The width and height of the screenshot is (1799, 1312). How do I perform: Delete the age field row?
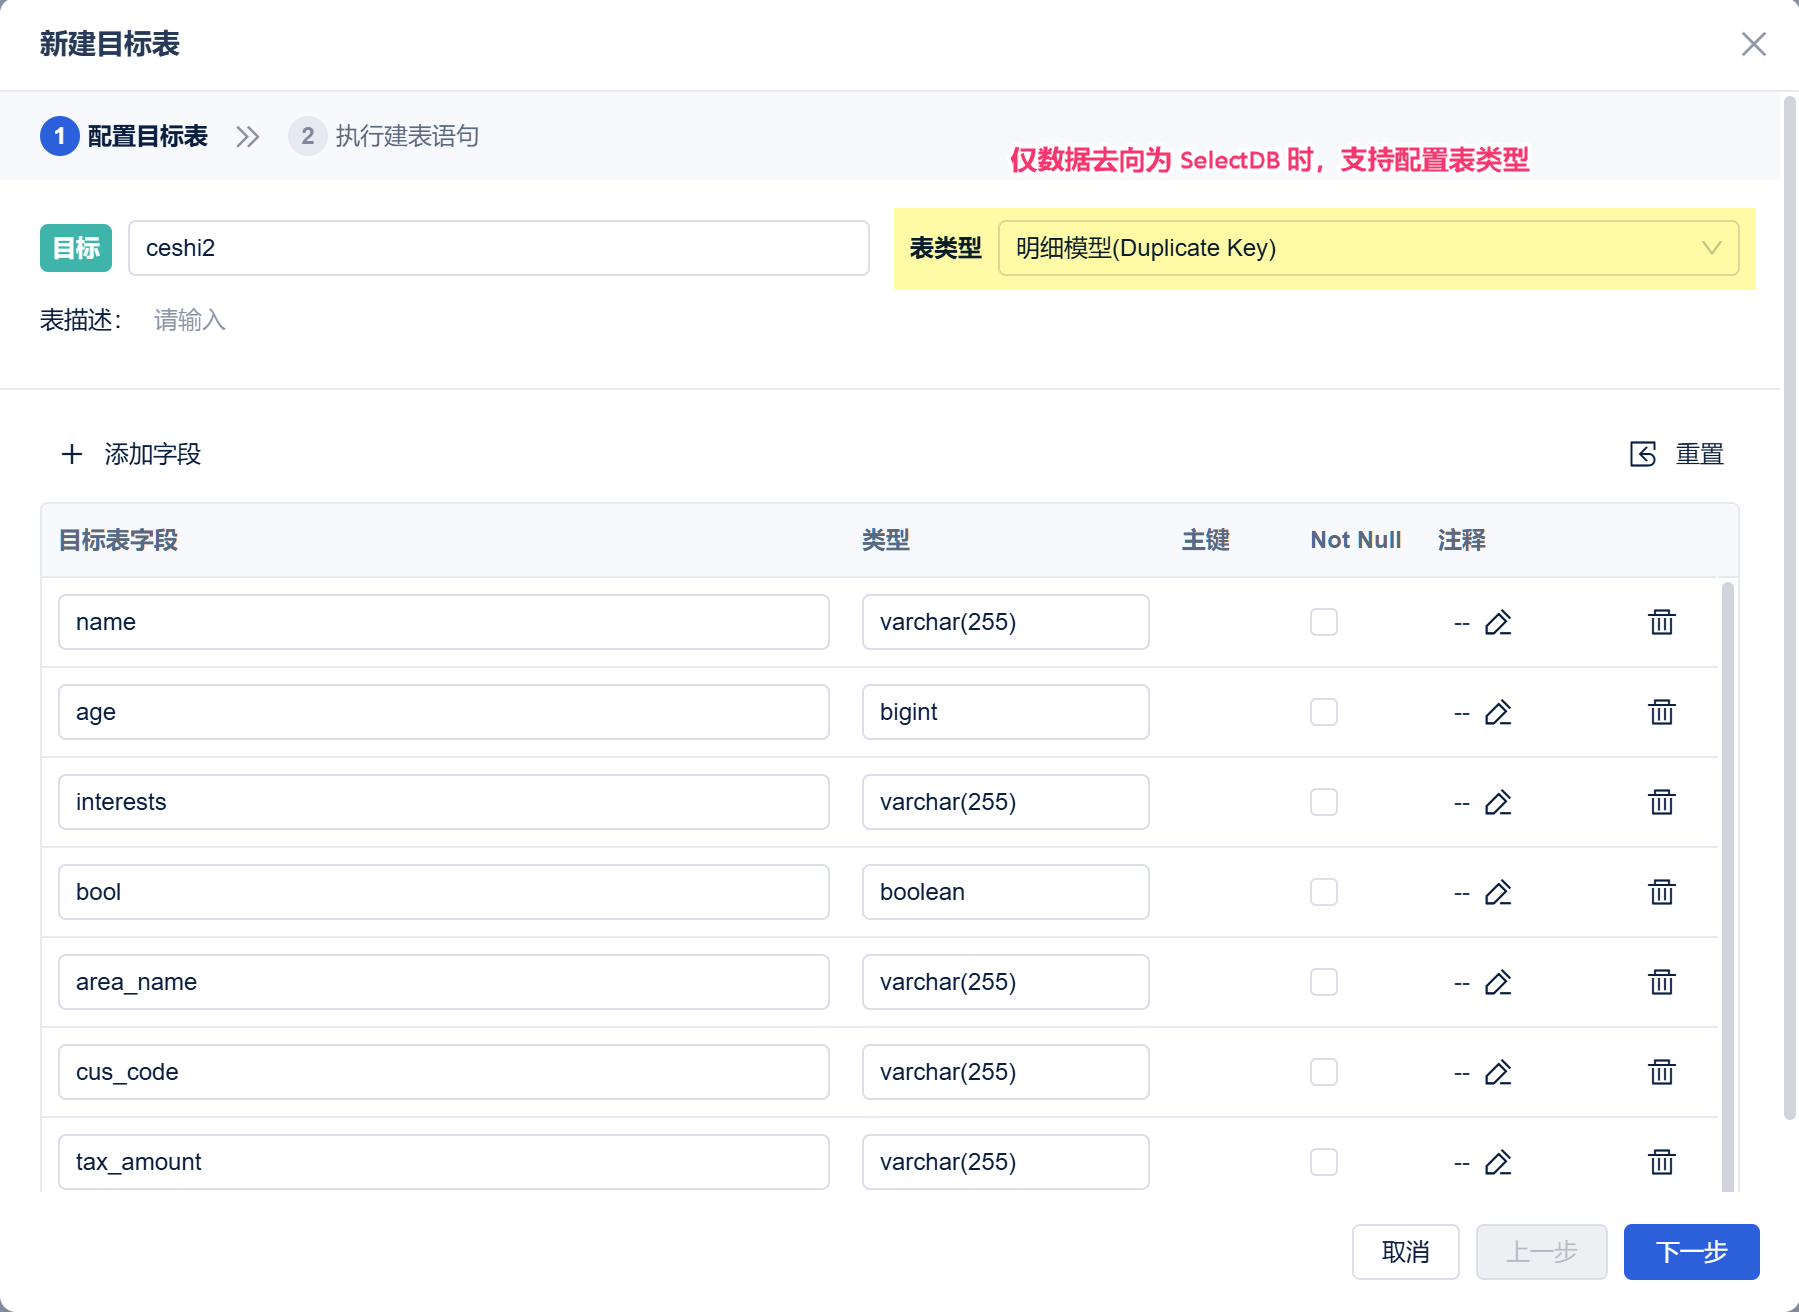click(x=1662, y=712)
